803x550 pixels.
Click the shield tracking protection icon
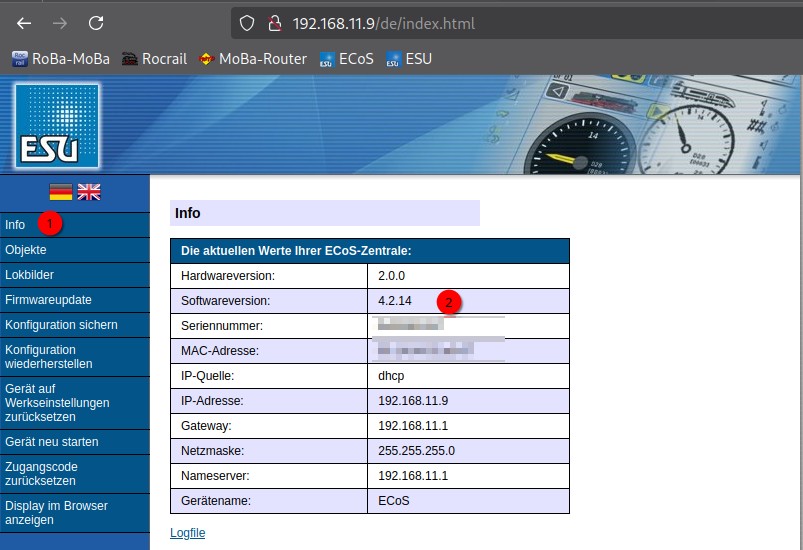pos(247,23)
